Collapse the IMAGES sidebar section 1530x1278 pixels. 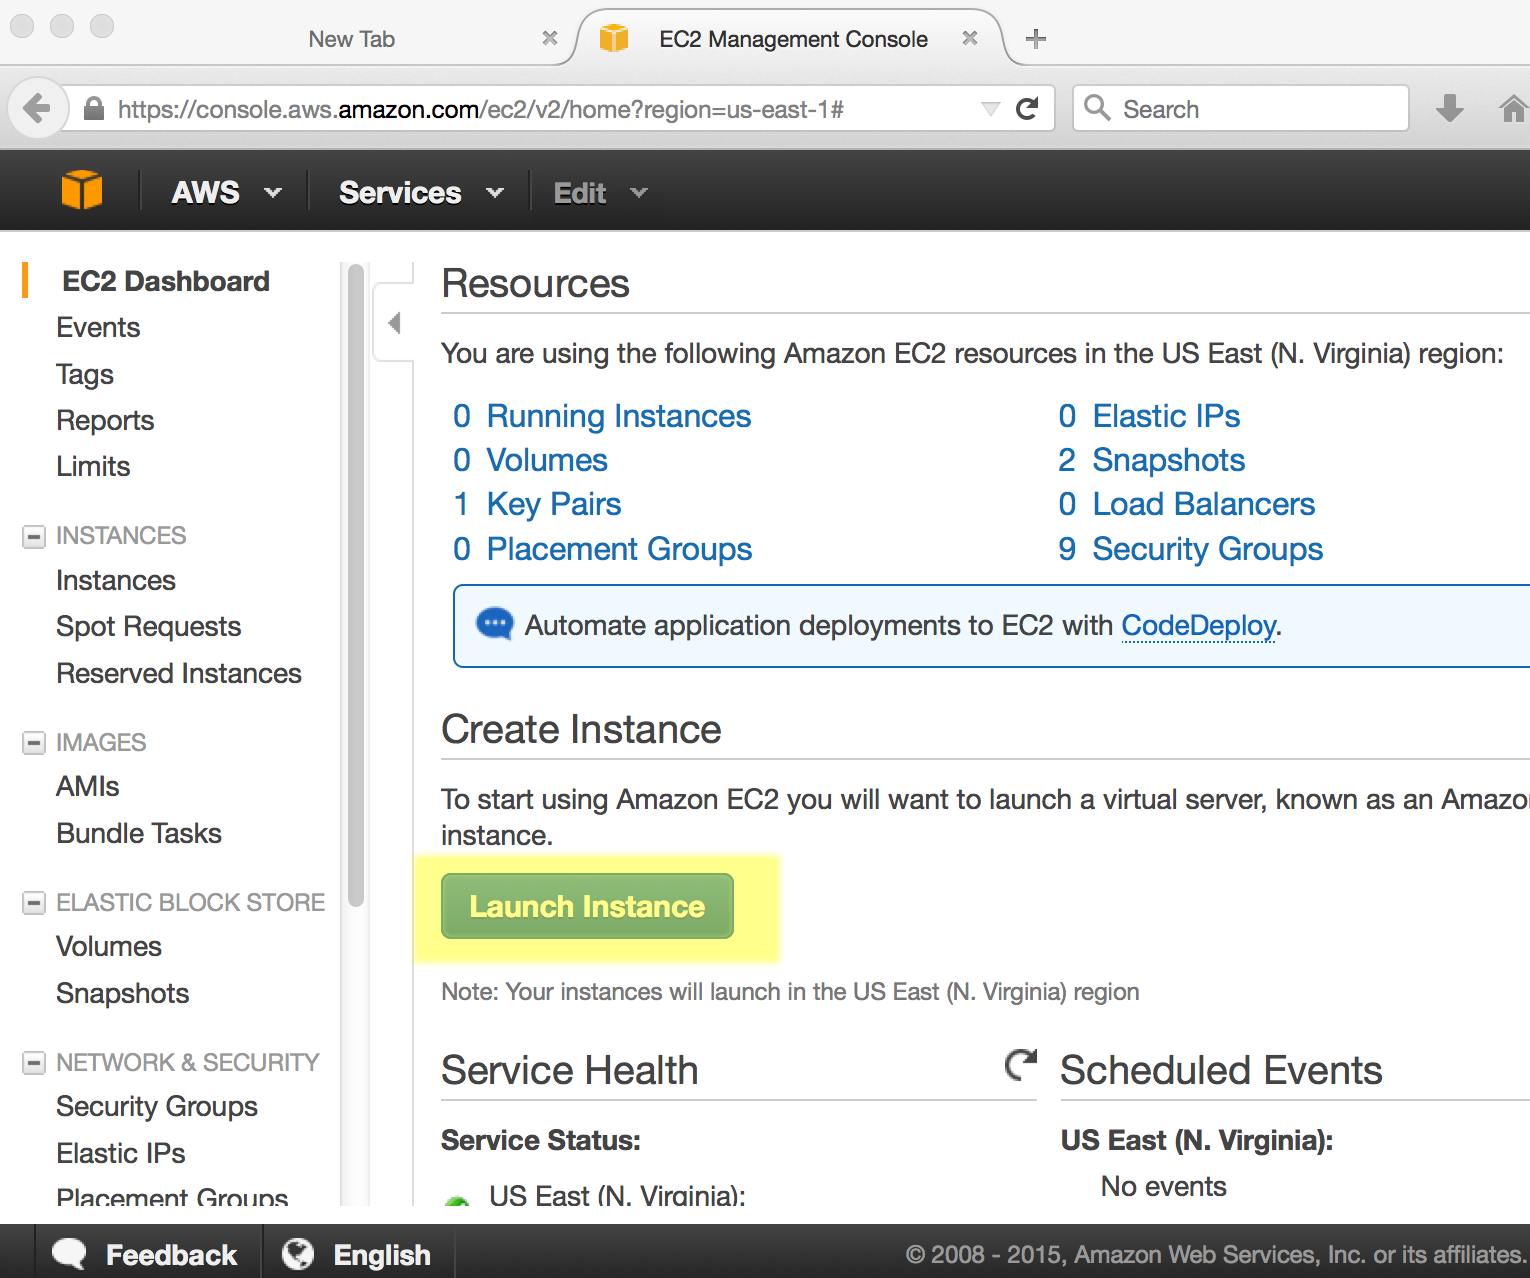coord(34,743)
